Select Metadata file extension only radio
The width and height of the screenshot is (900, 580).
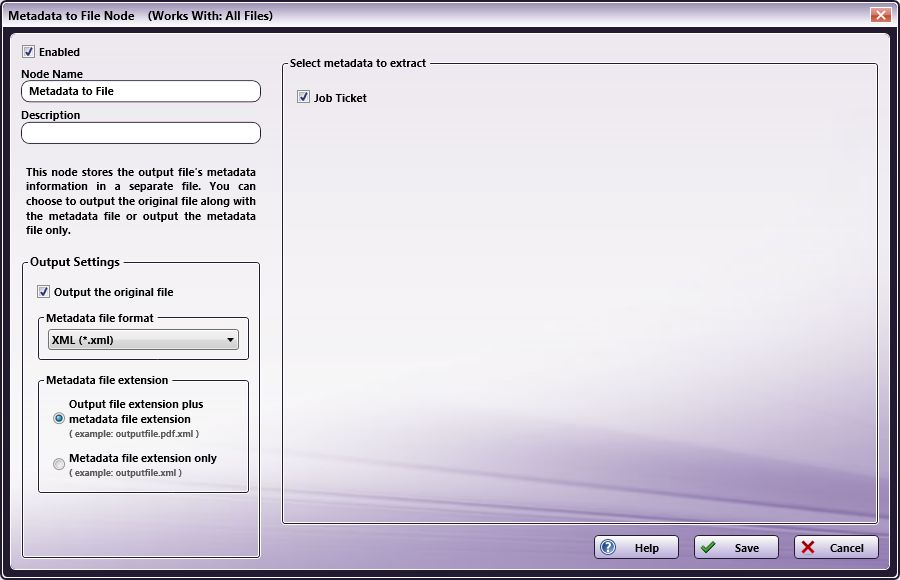(x=59, y=464)
